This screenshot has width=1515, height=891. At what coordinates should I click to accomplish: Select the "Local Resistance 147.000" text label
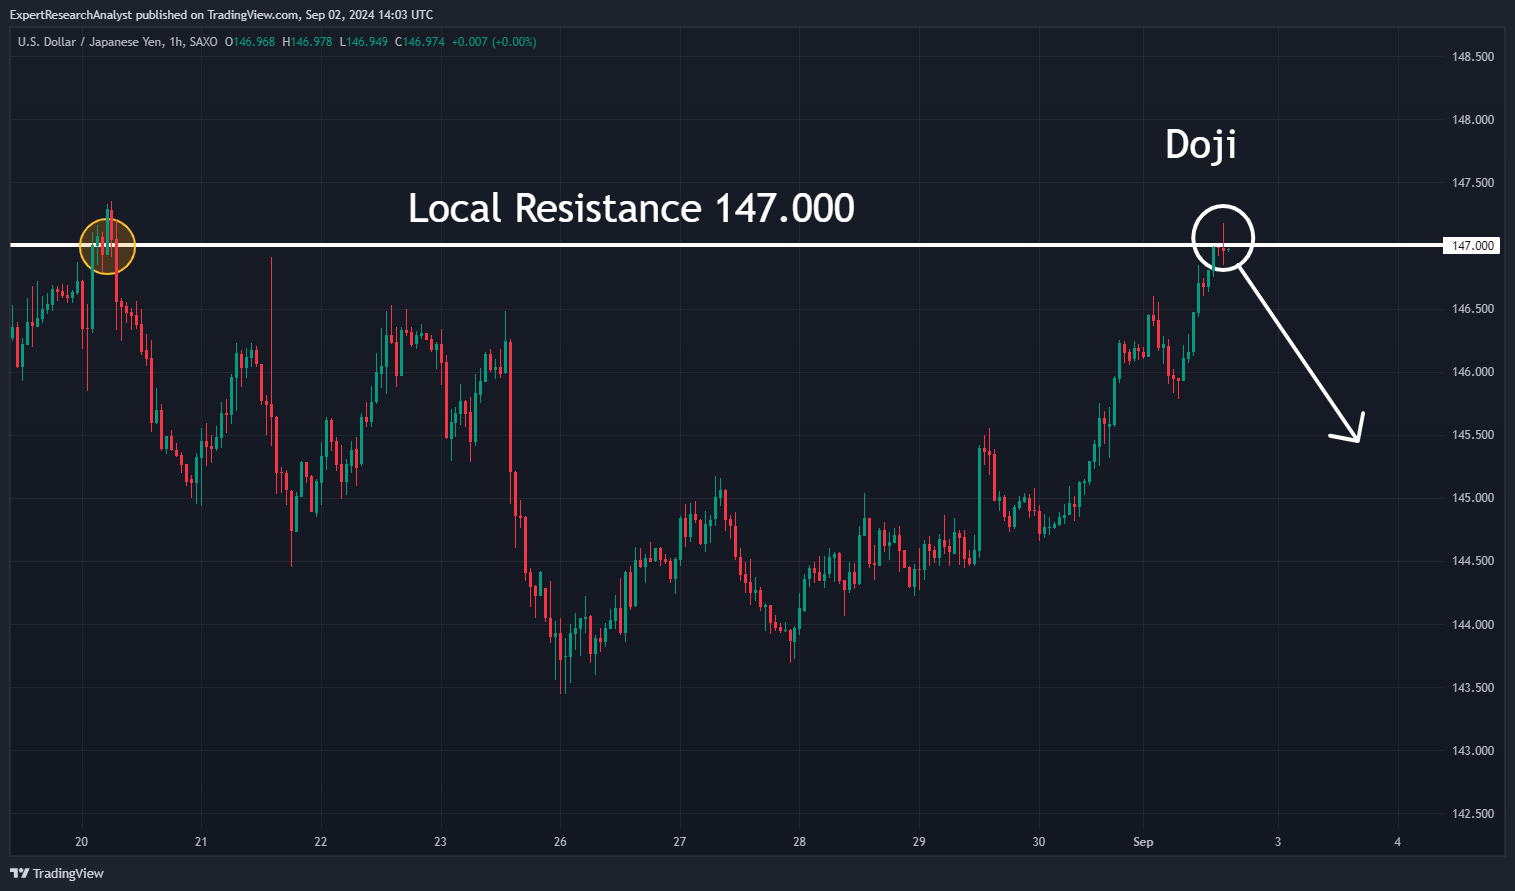[x=631, y=208]
